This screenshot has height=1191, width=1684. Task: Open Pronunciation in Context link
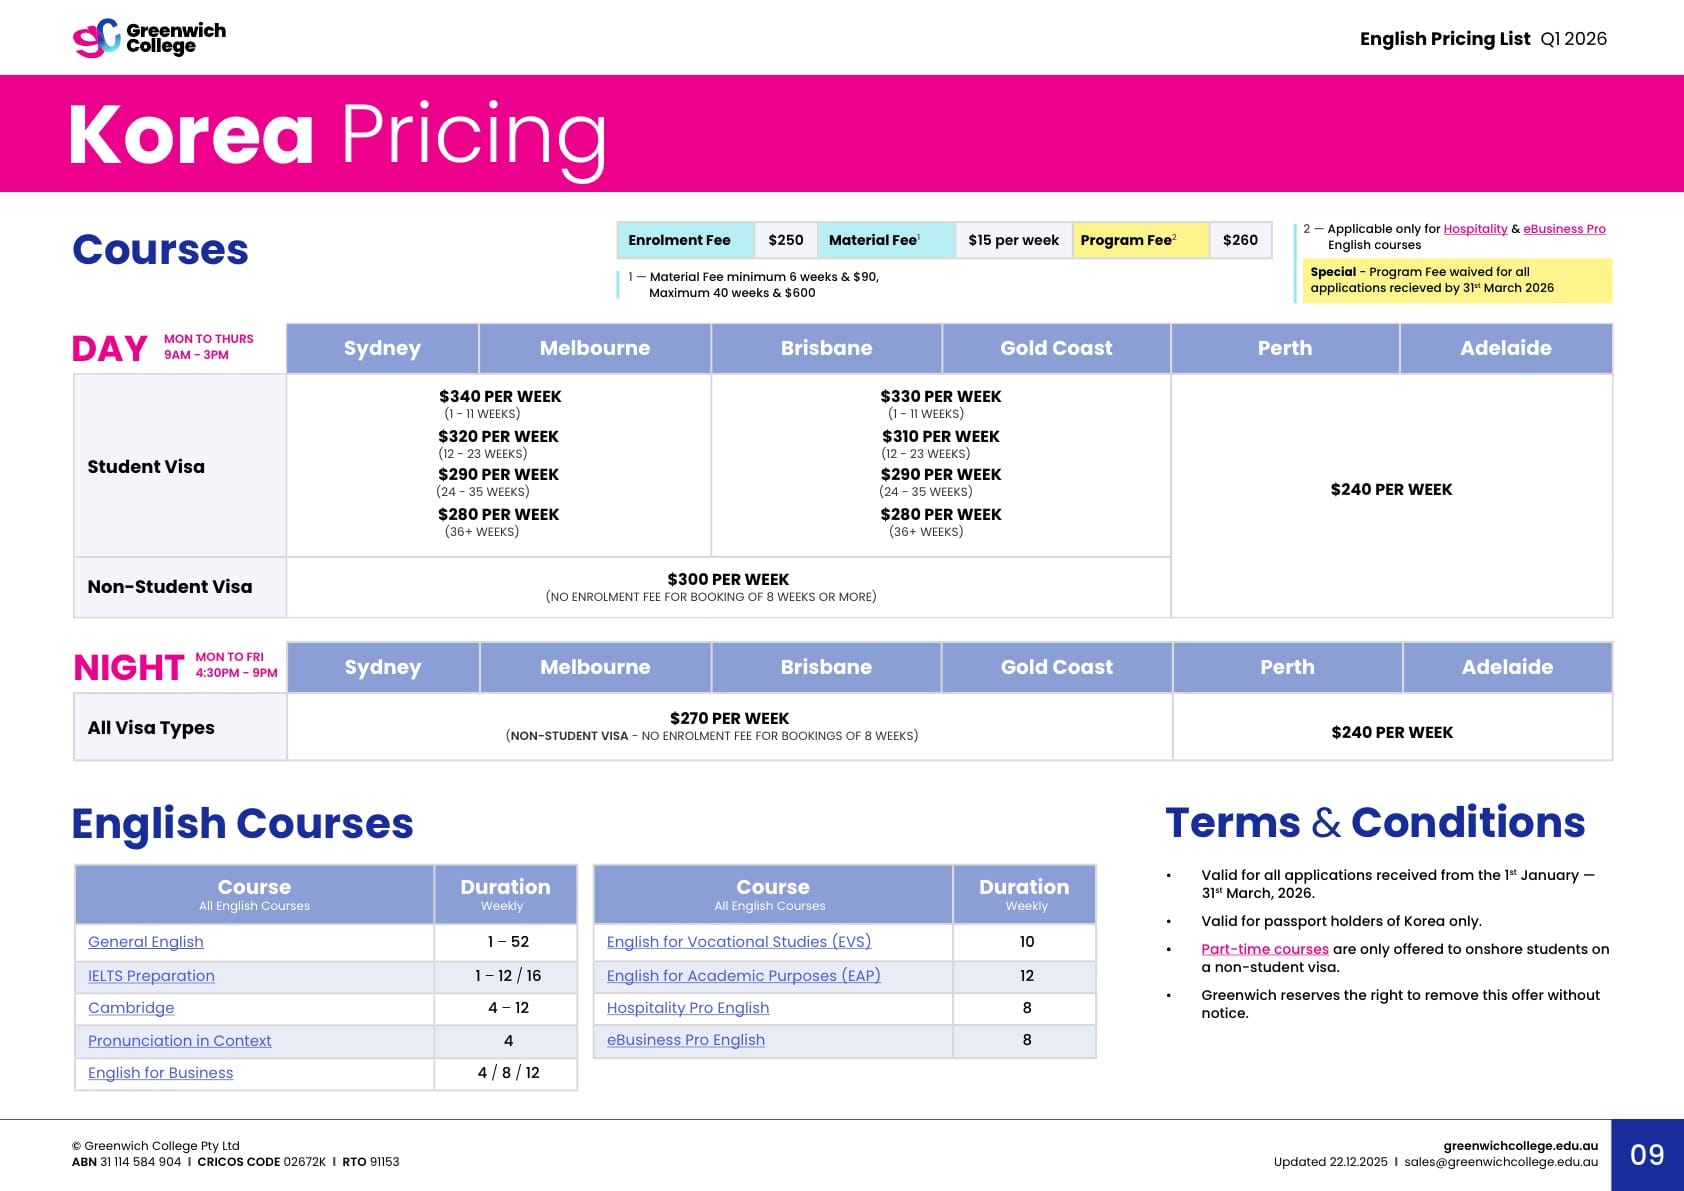[x=179, y=1041]
